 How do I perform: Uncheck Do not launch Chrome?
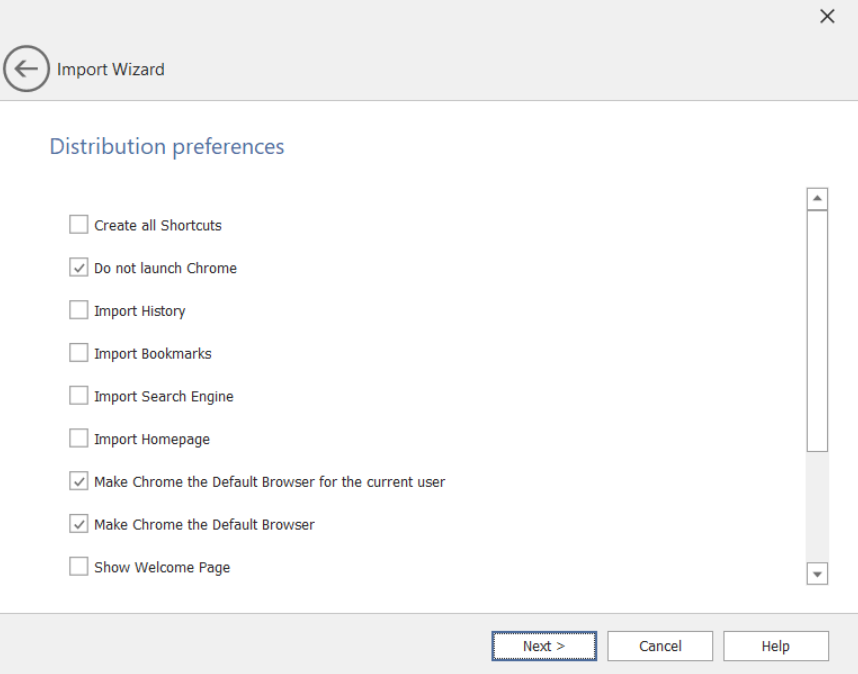[78, 267]
